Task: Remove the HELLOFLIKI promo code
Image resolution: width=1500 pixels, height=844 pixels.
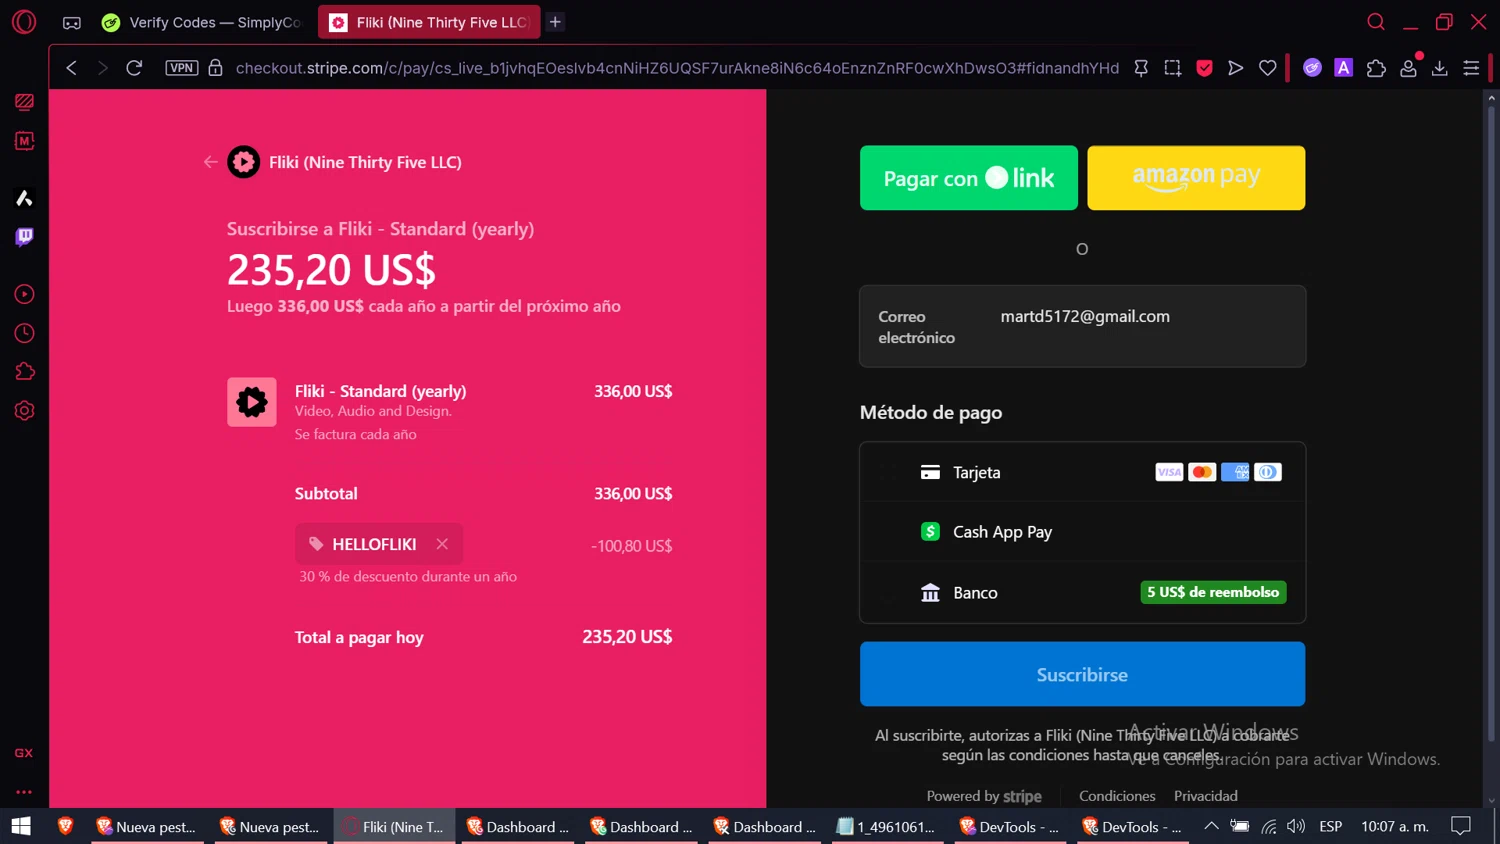Action: point(442,544)
